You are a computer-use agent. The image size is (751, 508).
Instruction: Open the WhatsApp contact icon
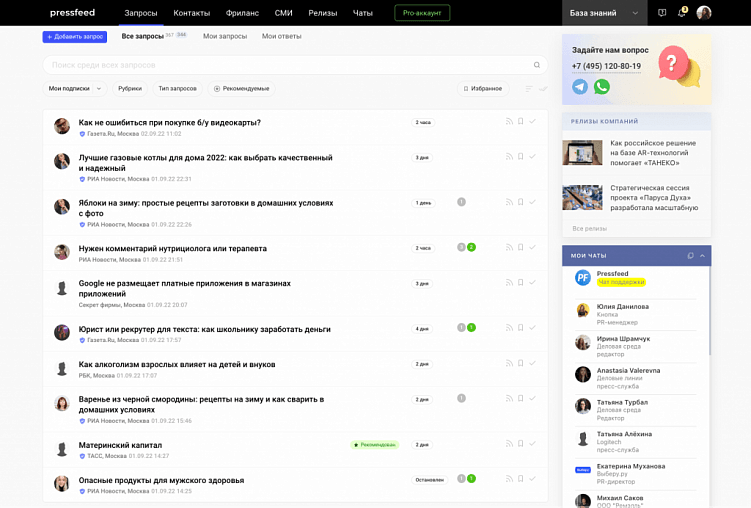pyautogui.click(x=602, y=87)
